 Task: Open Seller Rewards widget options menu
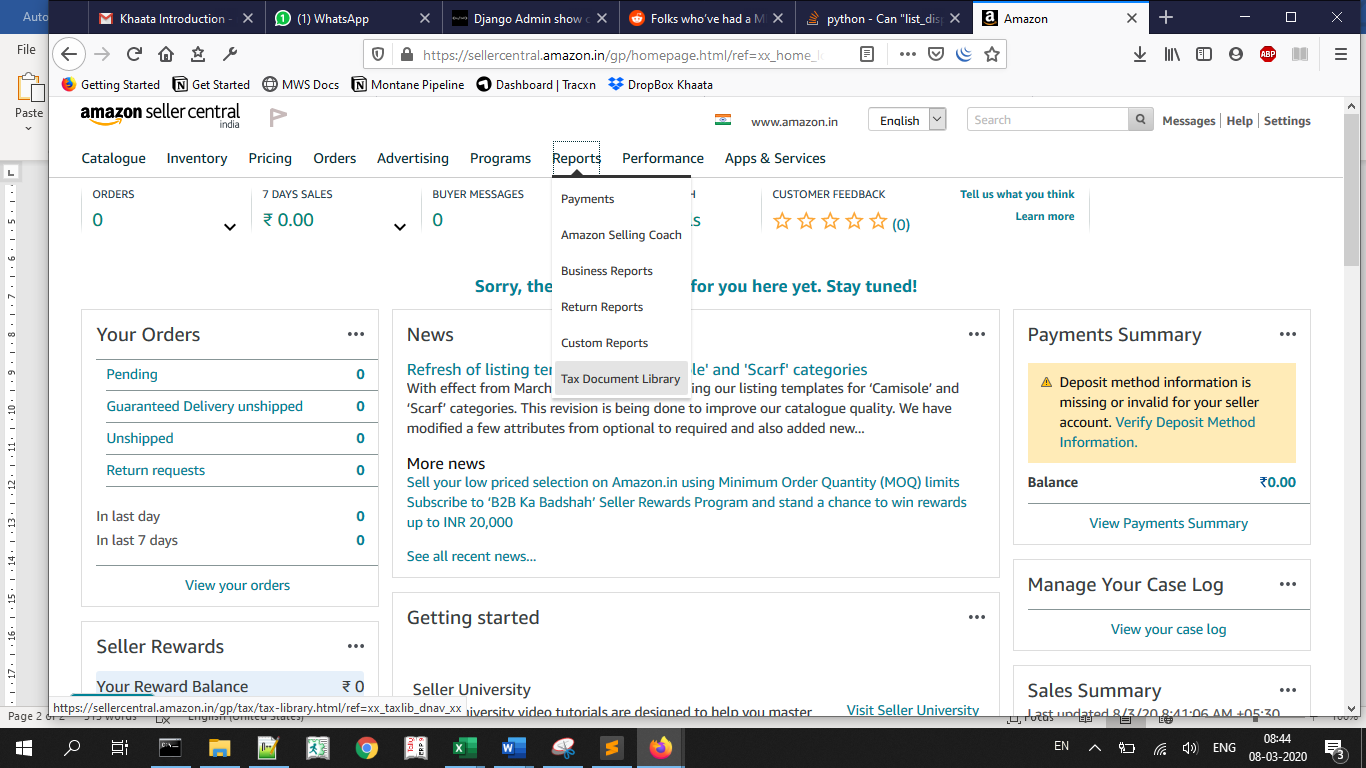point(356,647)
